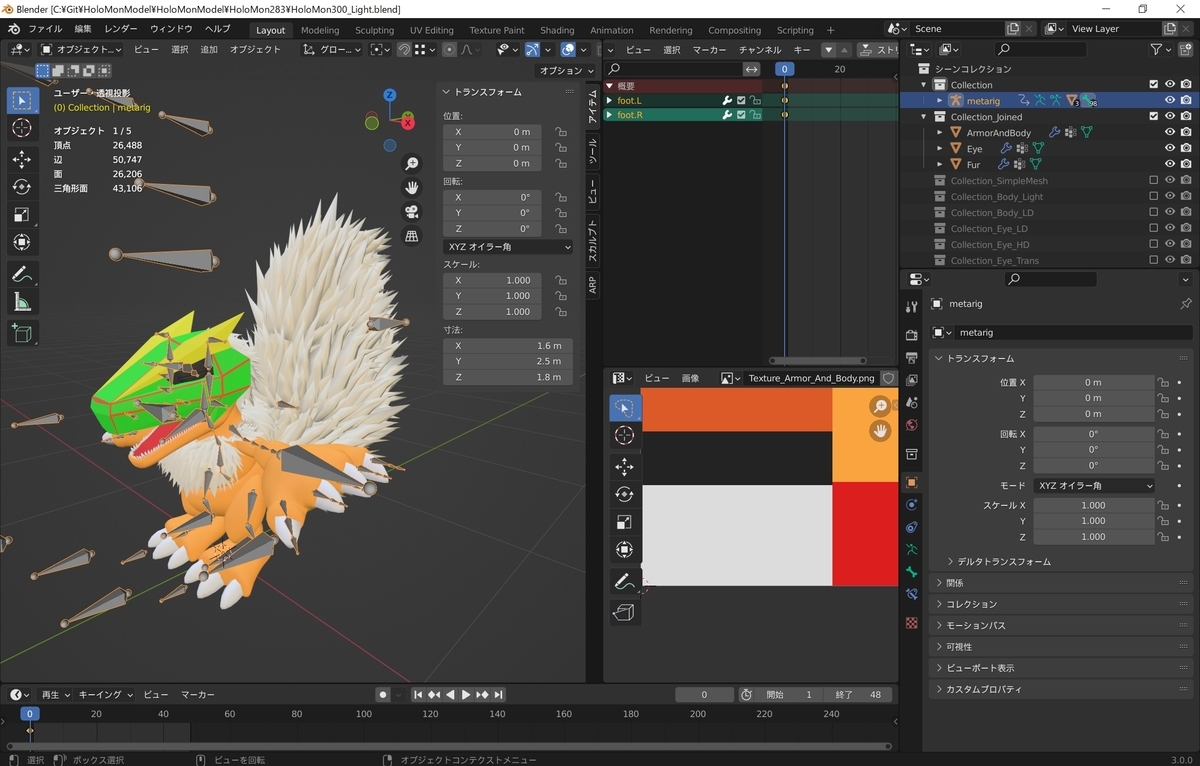
Task: Toggle visibility of Collection_Joined
Action: [1169, 117]
